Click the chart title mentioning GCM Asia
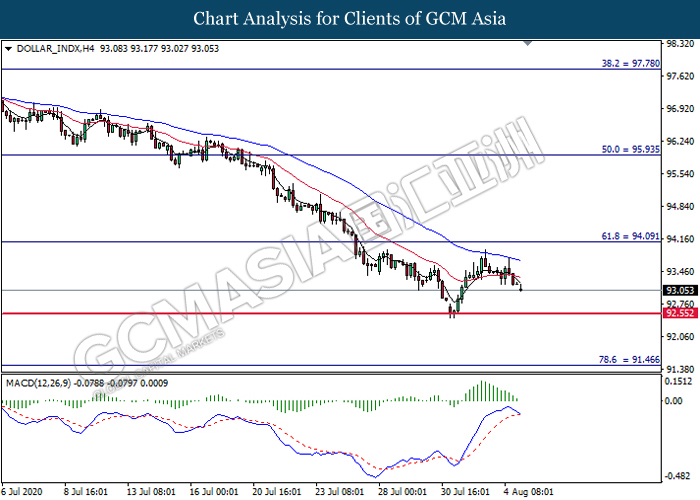 349,19
